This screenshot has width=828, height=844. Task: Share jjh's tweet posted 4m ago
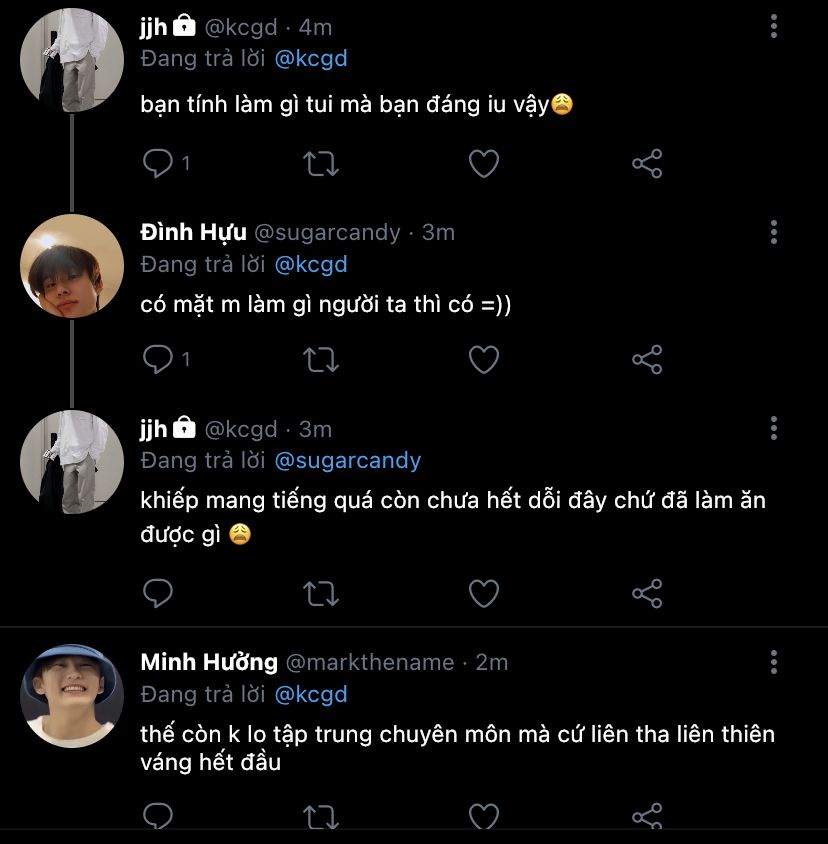(x=647, y=163)
